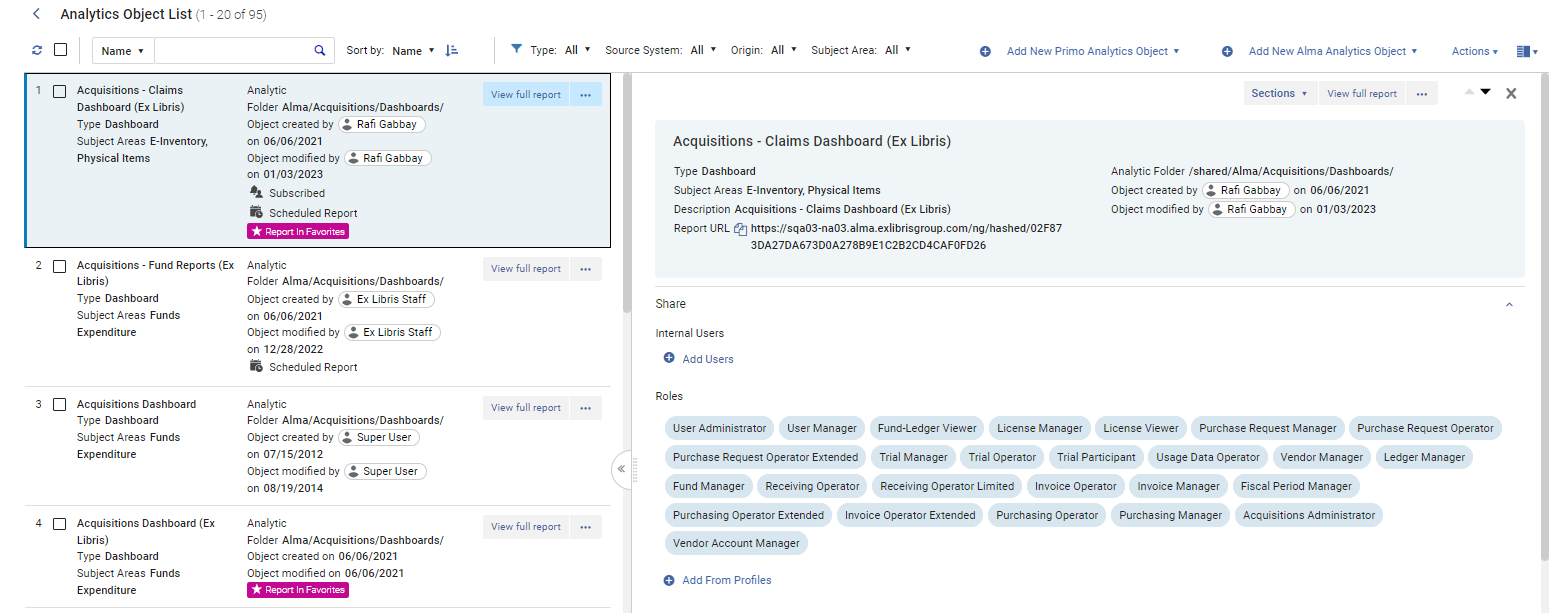This screenshot has height=613, width=1557.
Task: Click Rafi Gabbay creator chip in details panel
Action: click(1245, 190)
